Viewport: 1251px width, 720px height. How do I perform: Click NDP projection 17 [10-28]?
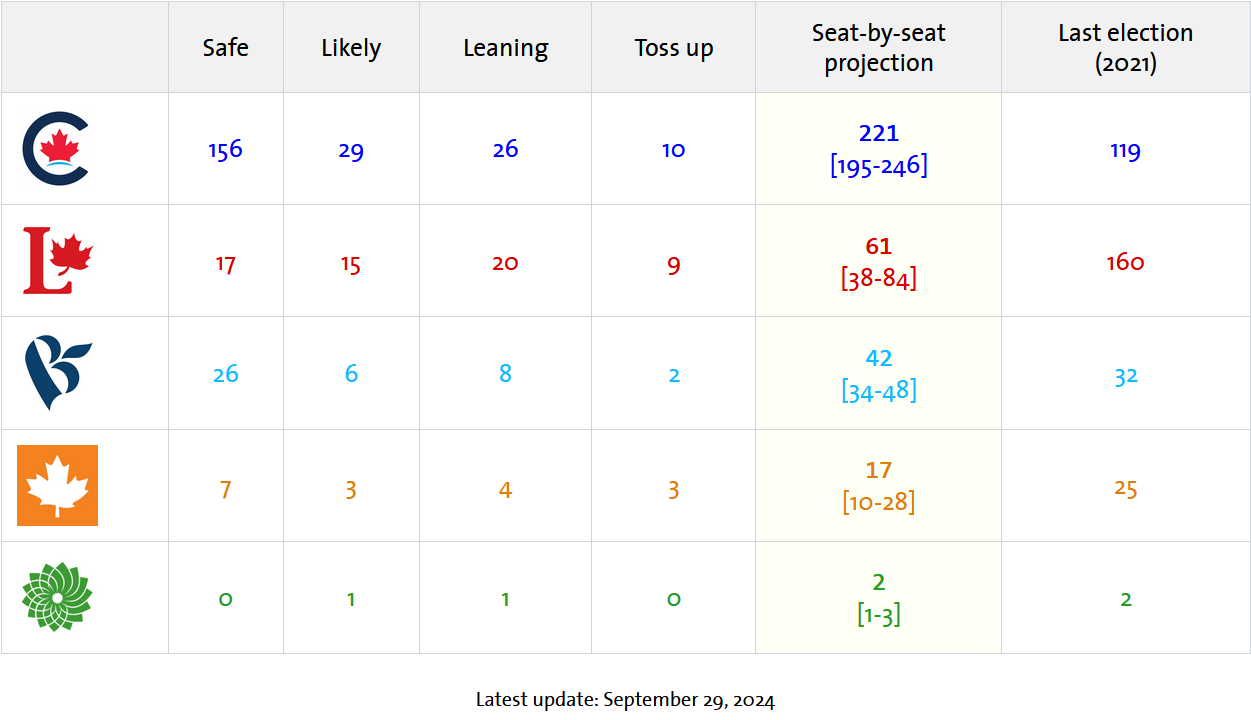[878, 486]
